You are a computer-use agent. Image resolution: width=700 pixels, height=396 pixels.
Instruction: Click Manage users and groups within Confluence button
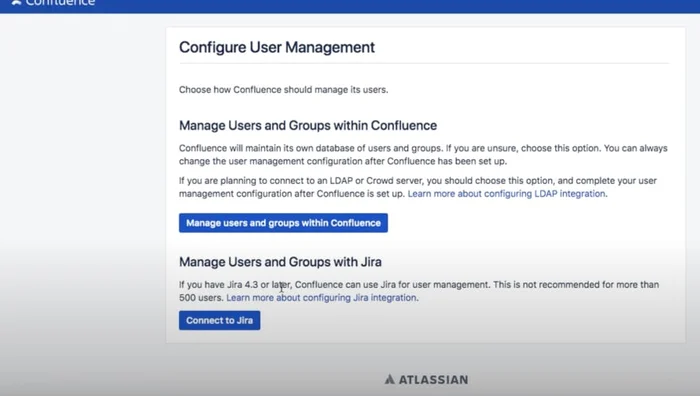(283, 223)
